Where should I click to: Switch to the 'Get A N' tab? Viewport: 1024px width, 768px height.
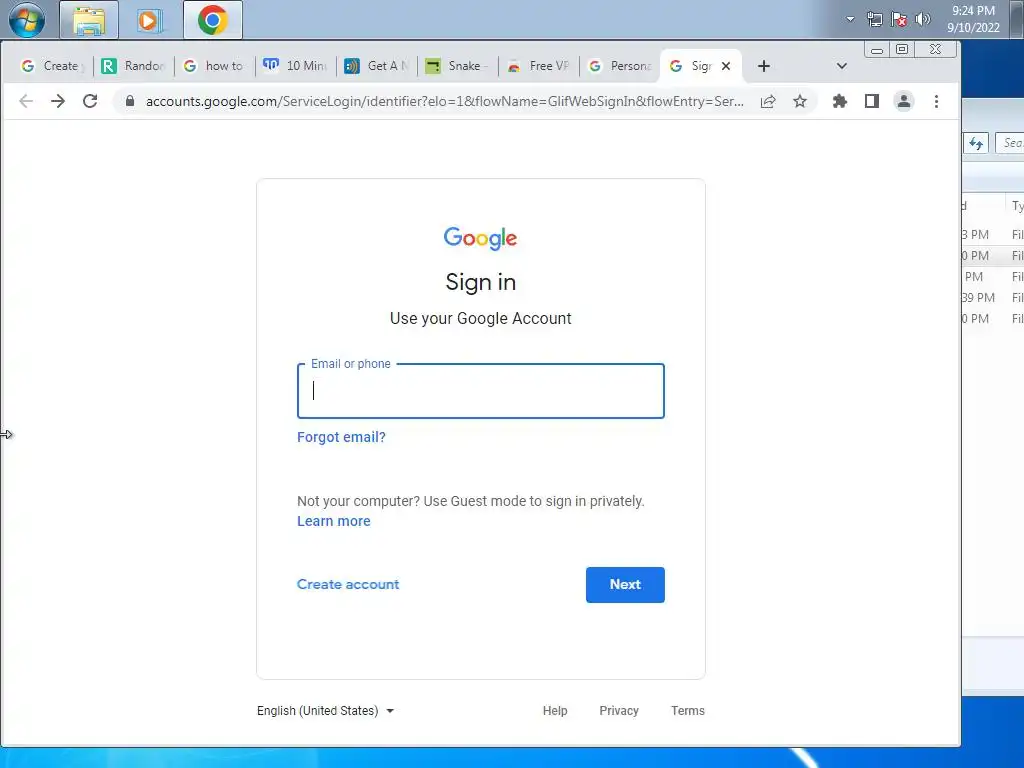point(376,66)
